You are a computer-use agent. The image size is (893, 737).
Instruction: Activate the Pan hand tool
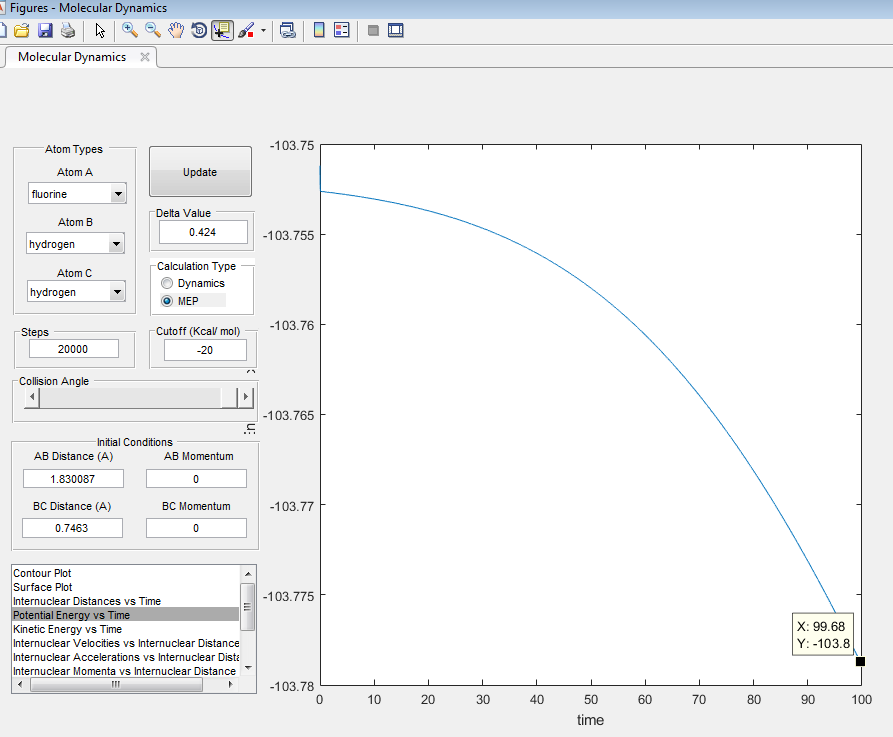tap(176, 31)
